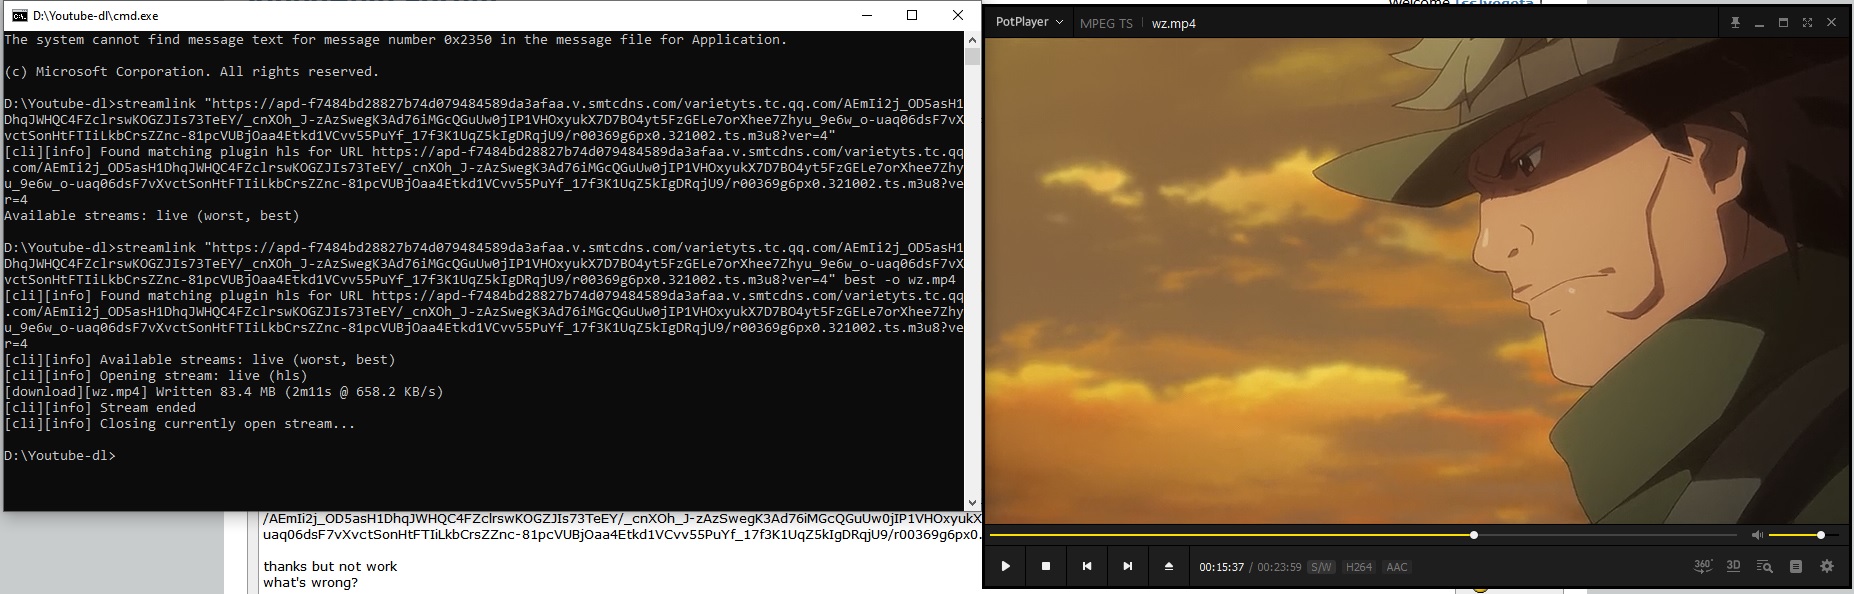Close the PotPlayer window

(1831, 22)
